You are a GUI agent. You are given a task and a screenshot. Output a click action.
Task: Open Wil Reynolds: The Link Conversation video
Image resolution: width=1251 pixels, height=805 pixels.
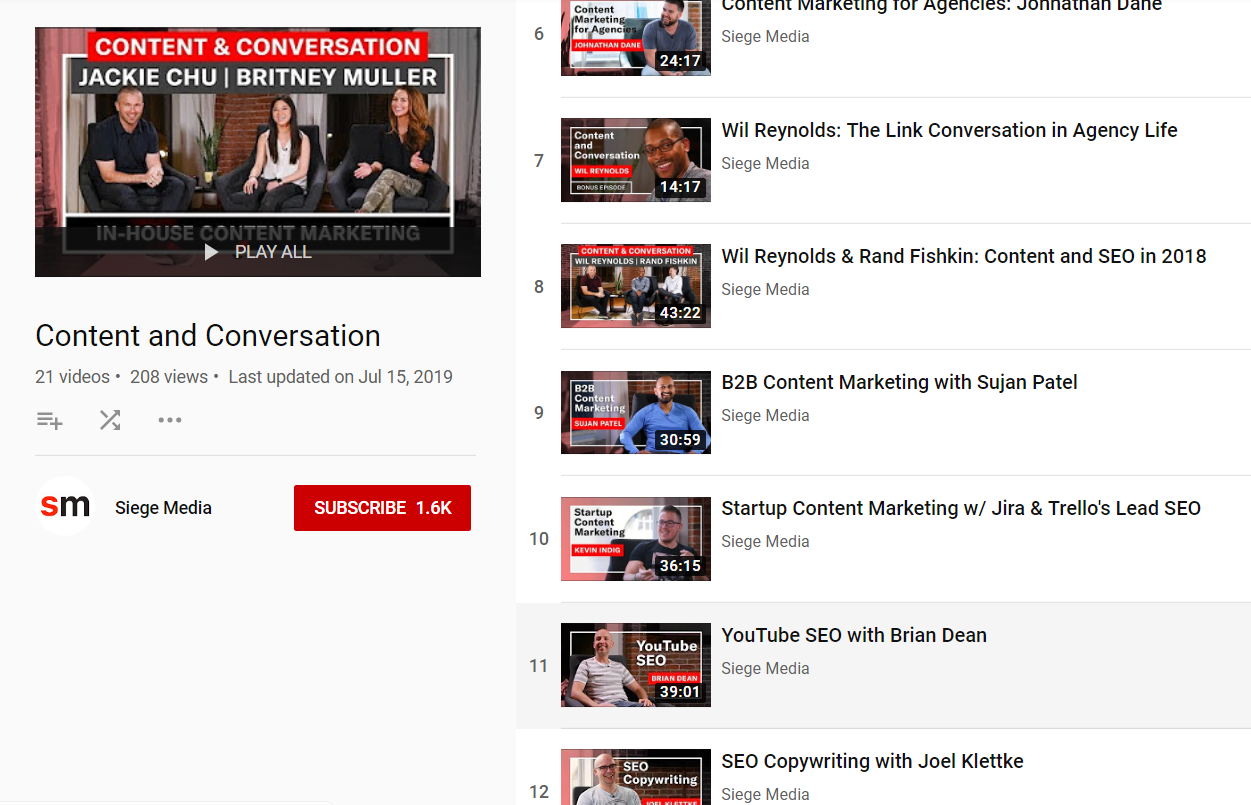pos(949,130)
